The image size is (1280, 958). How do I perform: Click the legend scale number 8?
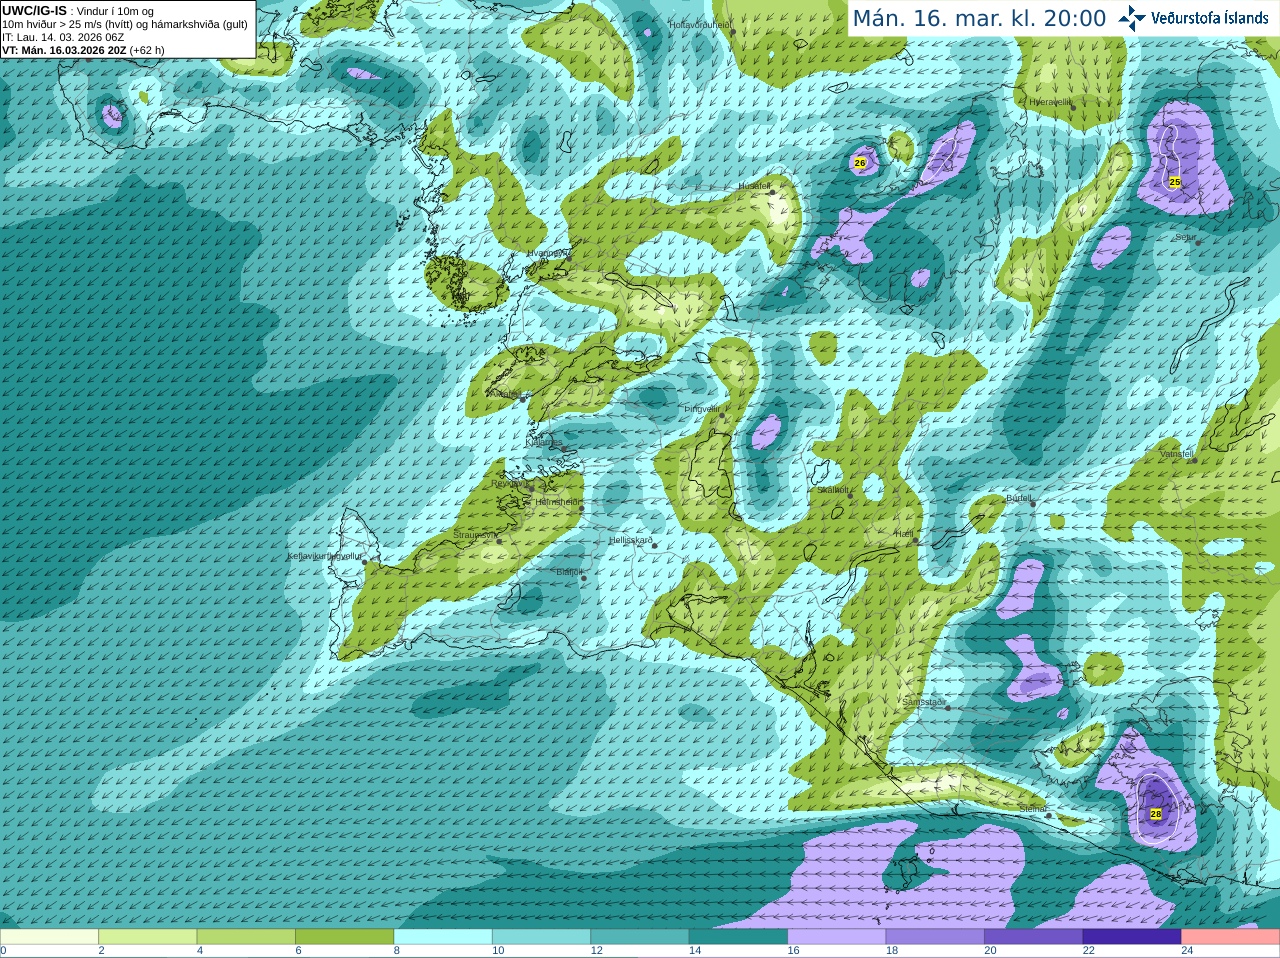click(397, 951)
